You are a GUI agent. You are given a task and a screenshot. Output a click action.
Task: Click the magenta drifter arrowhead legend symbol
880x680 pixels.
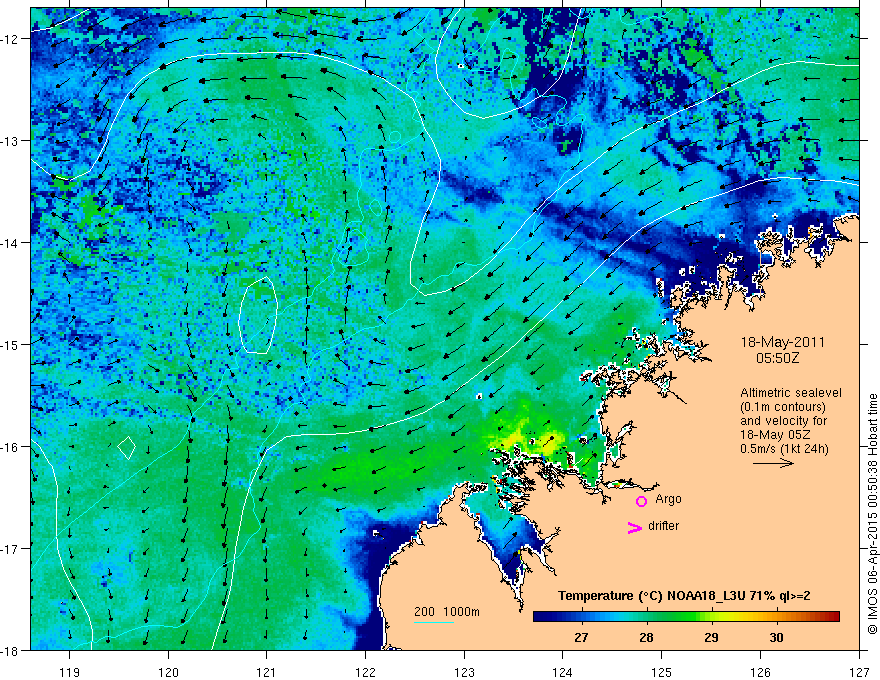[x=634, y=527]
